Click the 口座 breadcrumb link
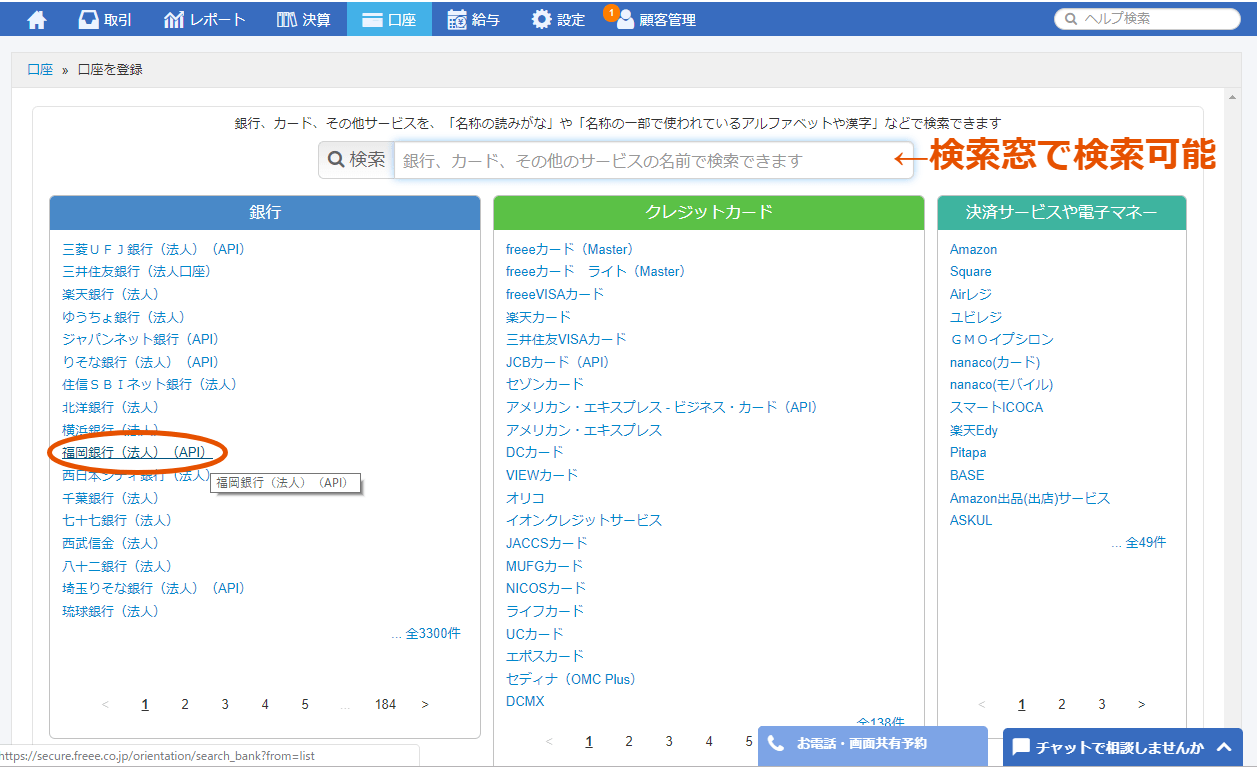 pos(40,70)
